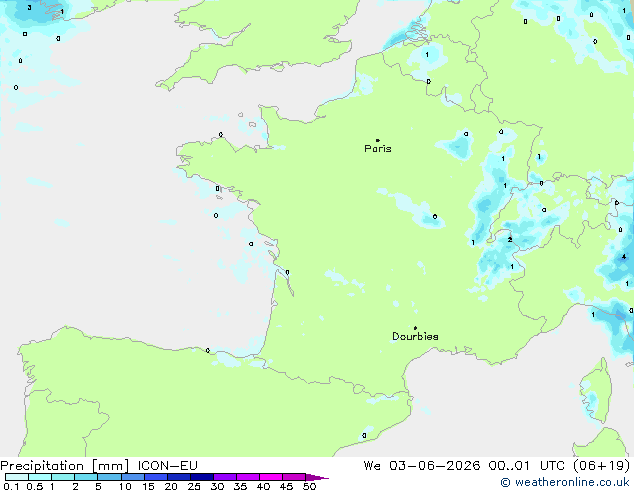Pick the legend swatch between 1 and 2

63,477
